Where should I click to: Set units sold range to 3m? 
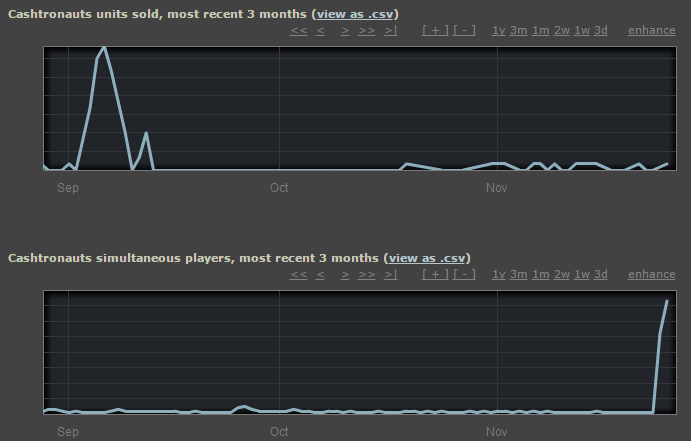click(519, 30)
